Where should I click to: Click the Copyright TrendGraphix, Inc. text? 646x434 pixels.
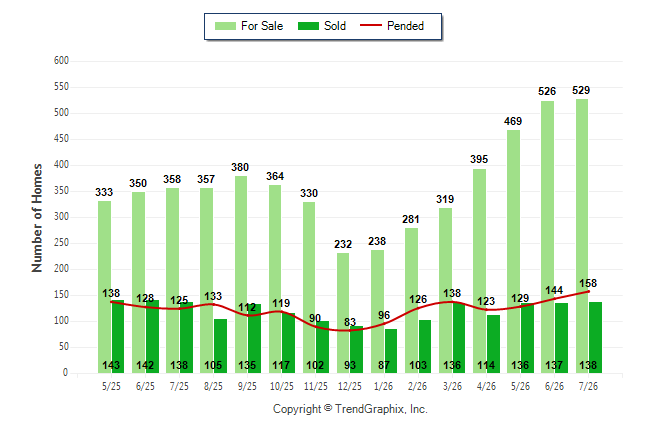350,409
